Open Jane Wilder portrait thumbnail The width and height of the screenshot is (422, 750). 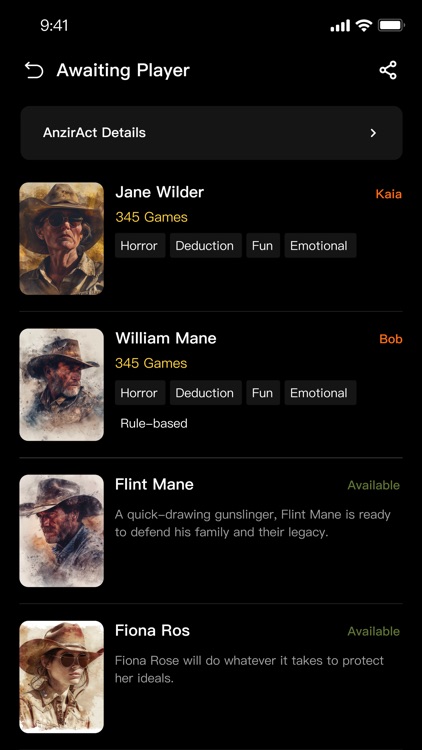coord(62,239)
